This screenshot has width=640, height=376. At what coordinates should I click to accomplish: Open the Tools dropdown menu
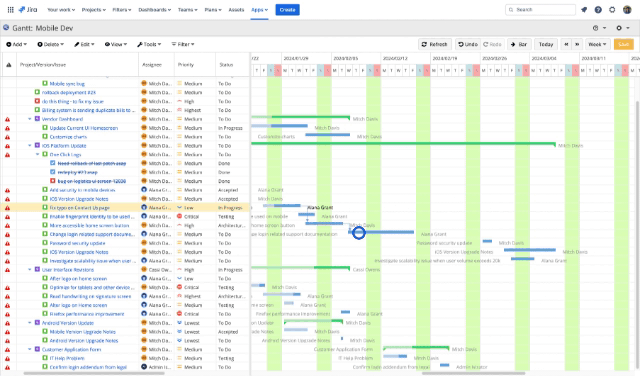tap(149, 44)
